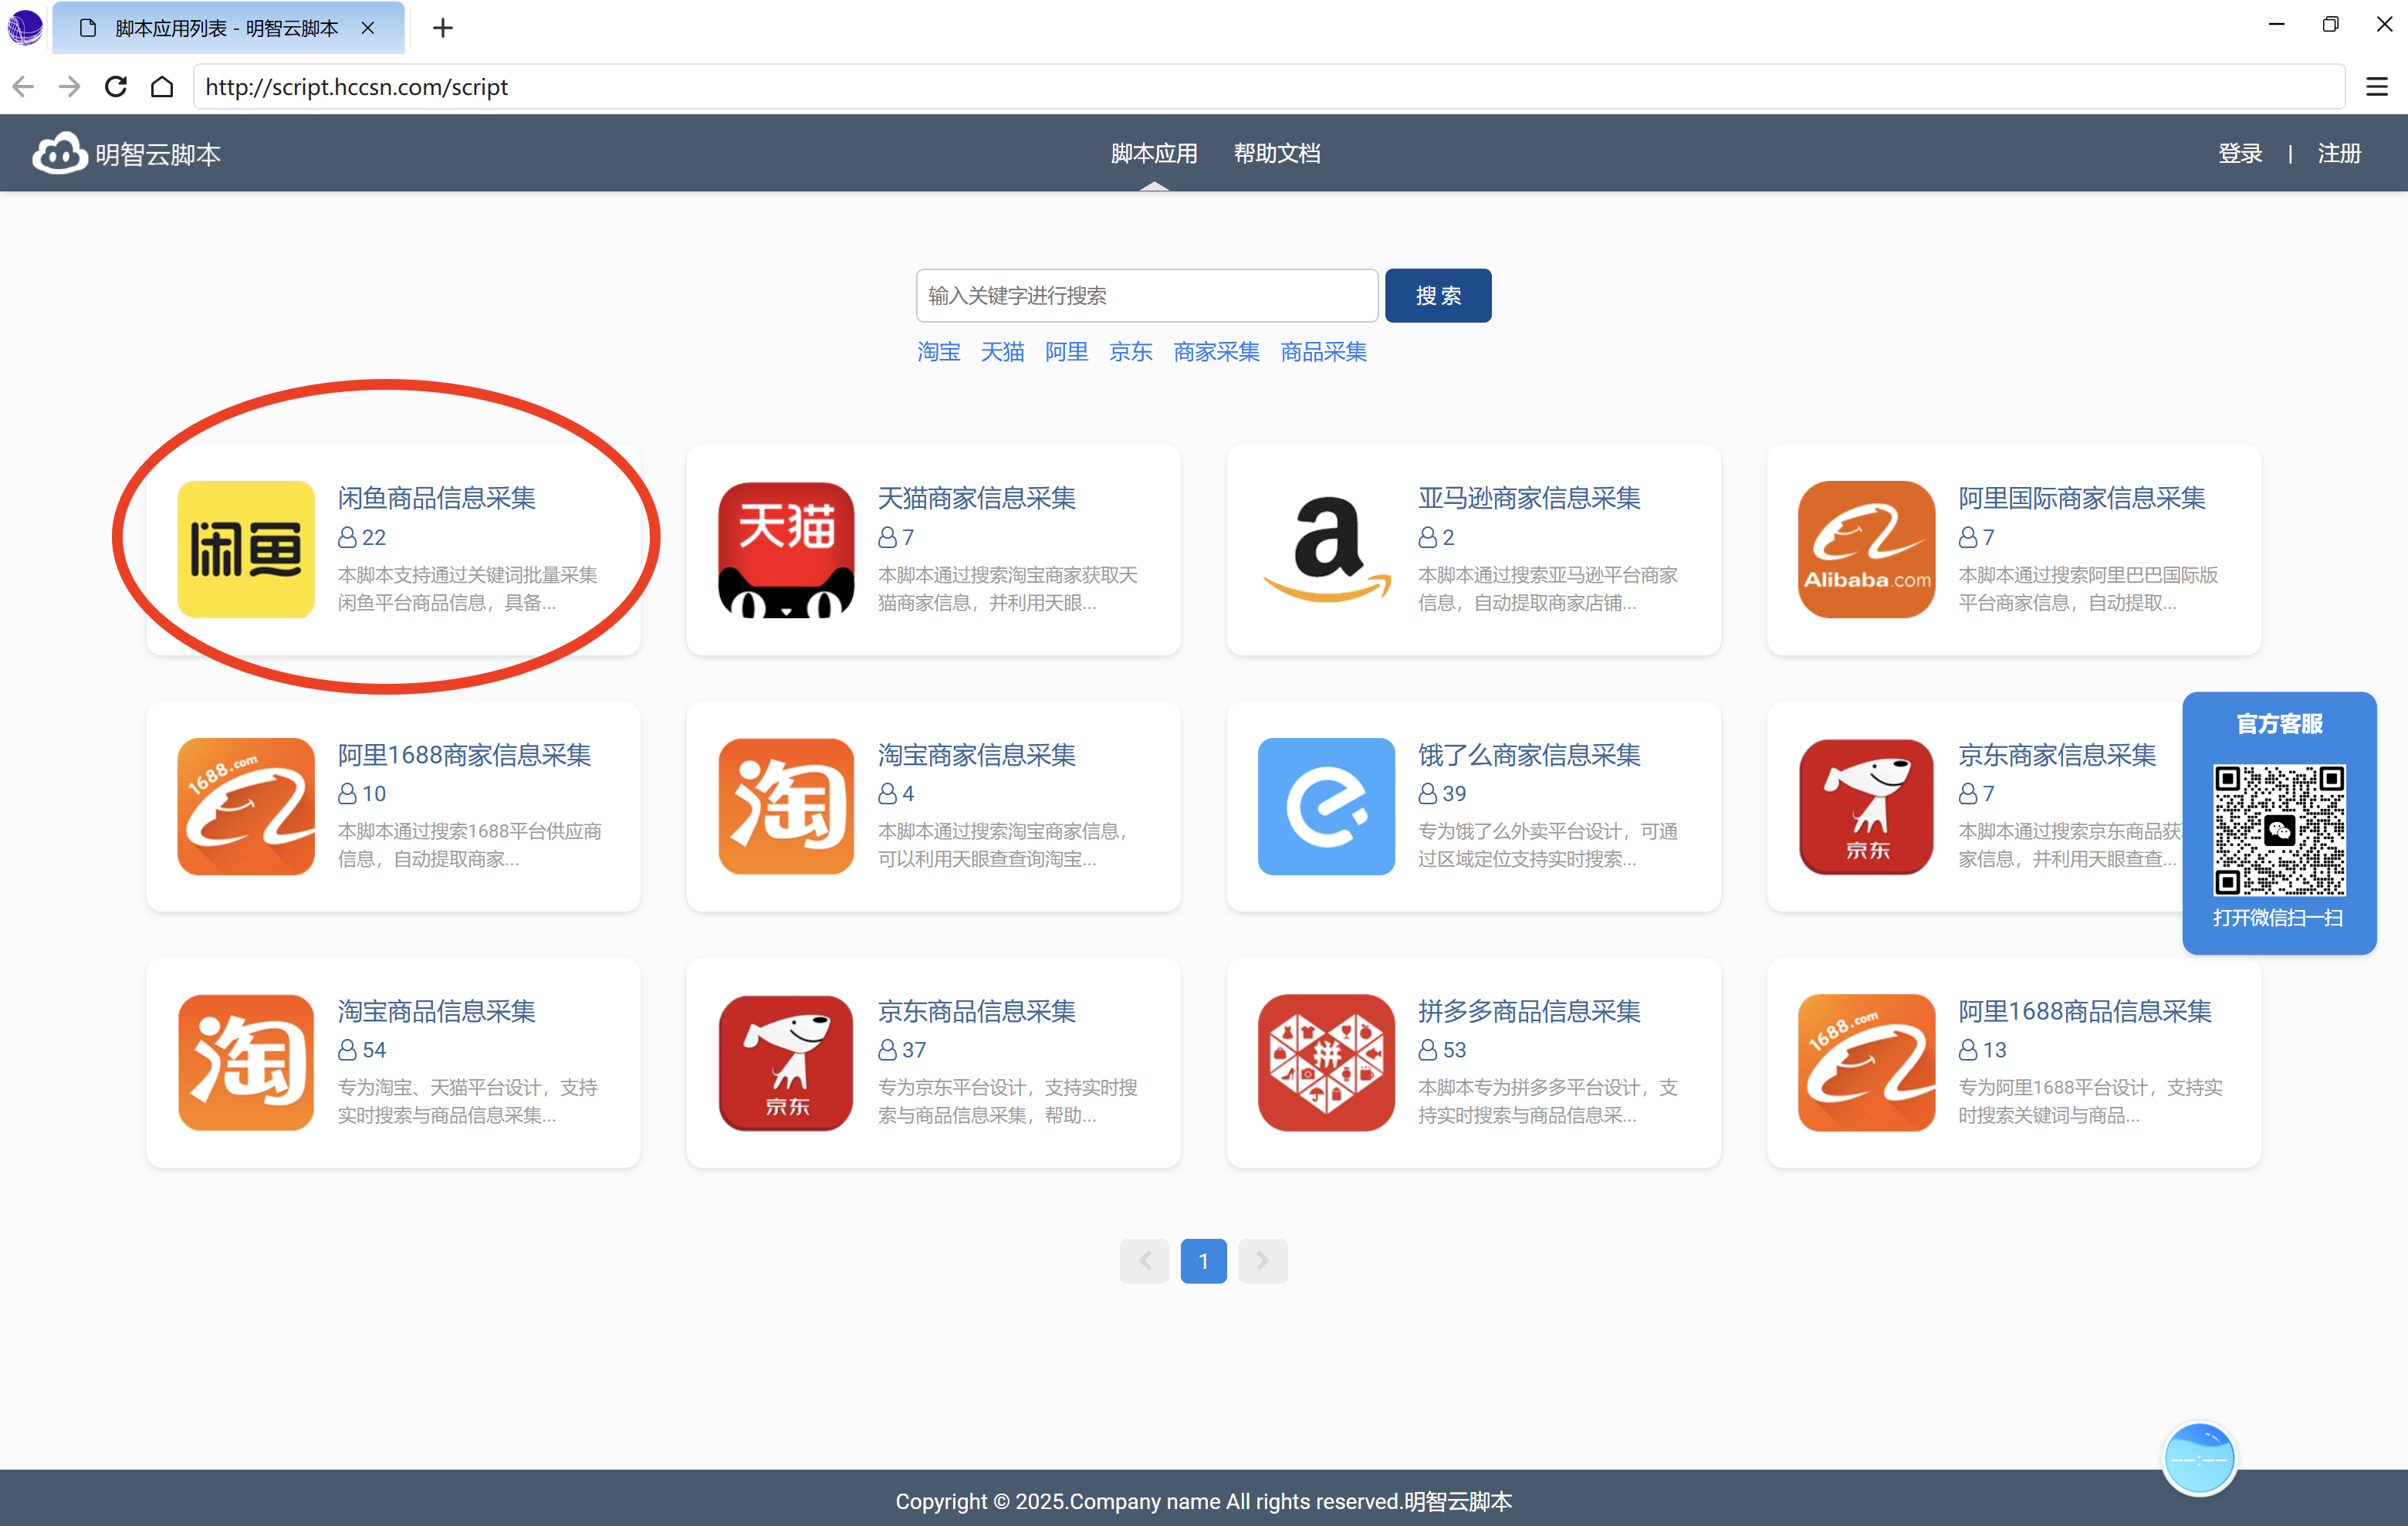Click the icon for 京东商品信息采集

click(786, 1062)
